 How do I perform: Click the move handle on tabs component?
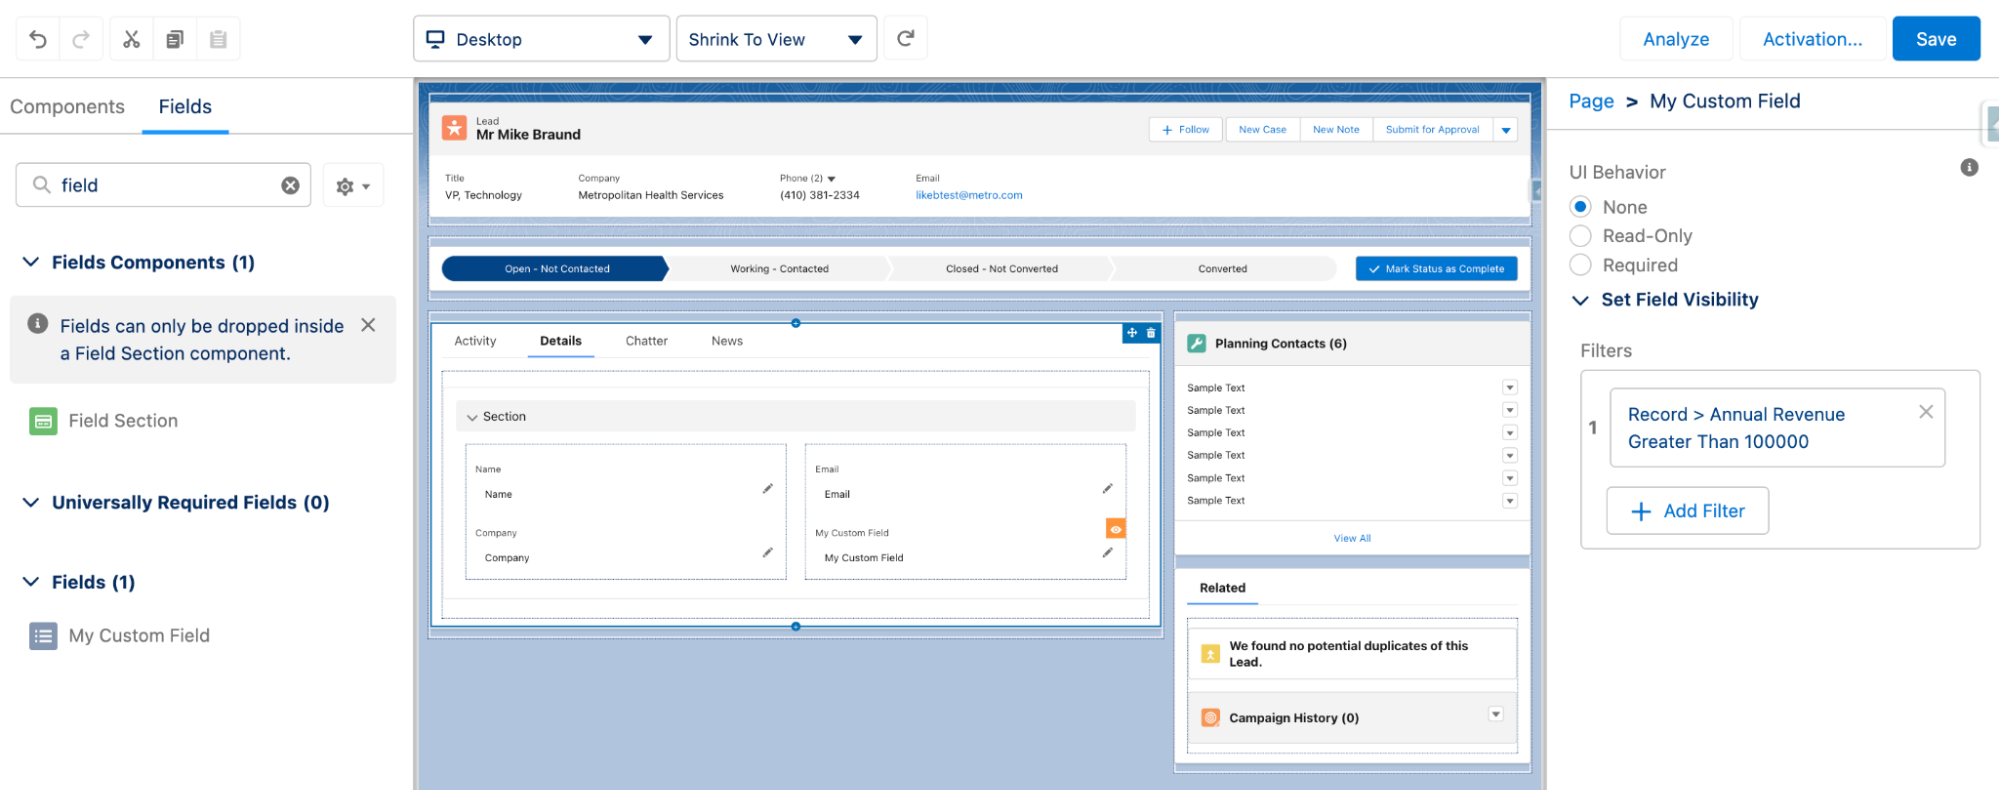point(1132,333)
